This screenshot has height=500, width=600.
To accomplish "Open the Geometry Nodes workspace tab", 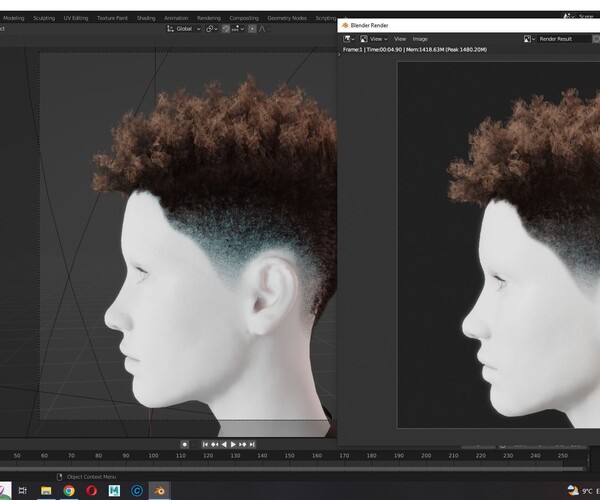I will coord(287,18).
